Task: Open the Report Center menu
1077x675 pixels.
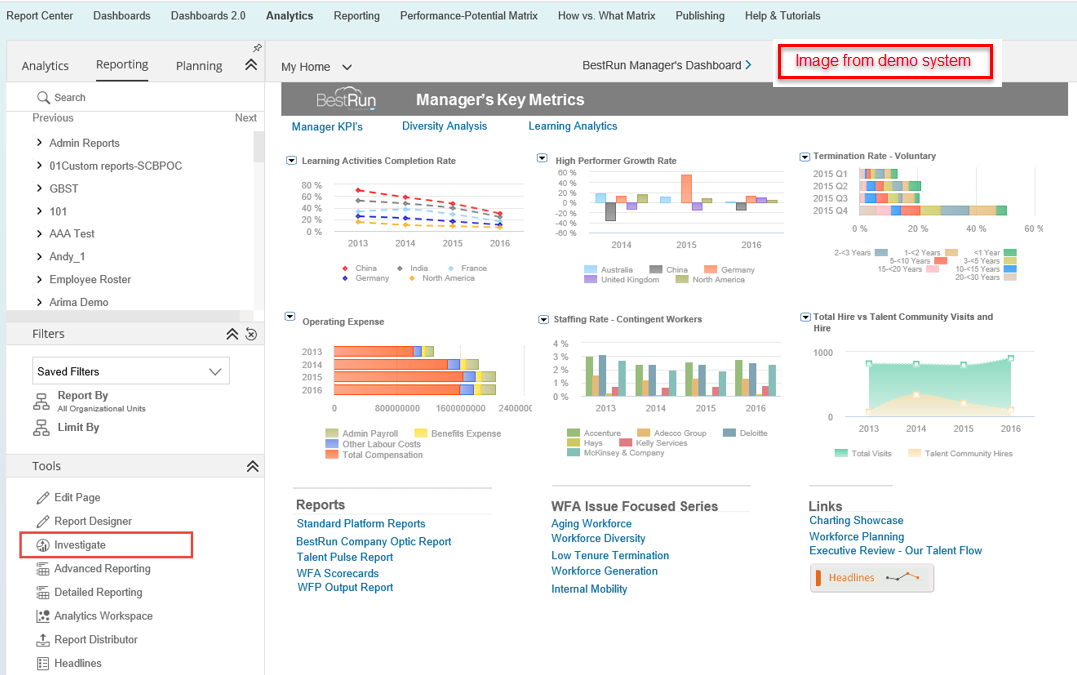Action: (40, 16)
